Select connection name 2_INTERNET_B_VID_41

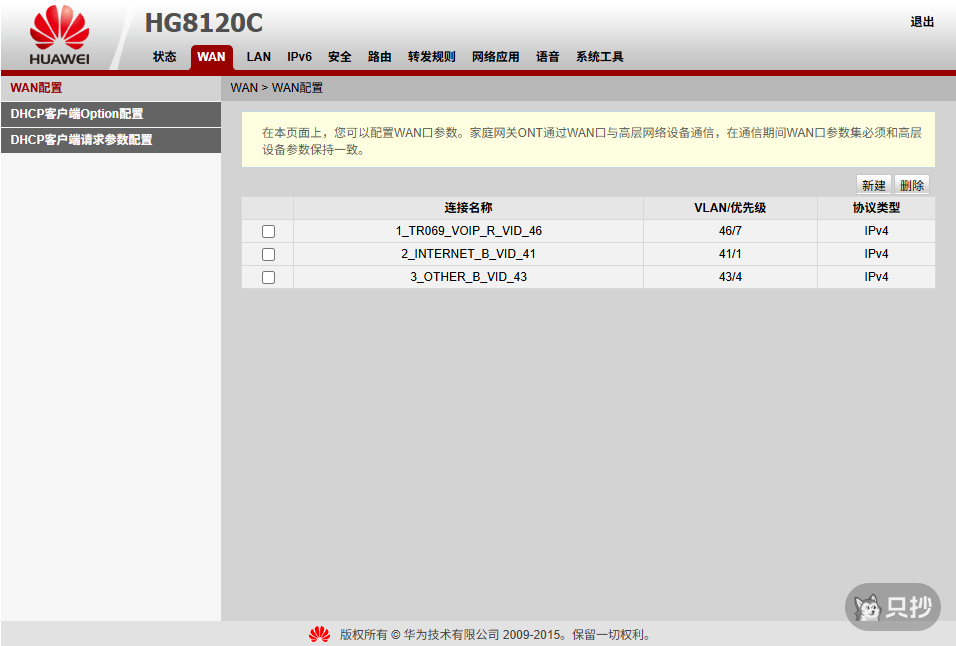pyautogui.click(x=468, y=254)
